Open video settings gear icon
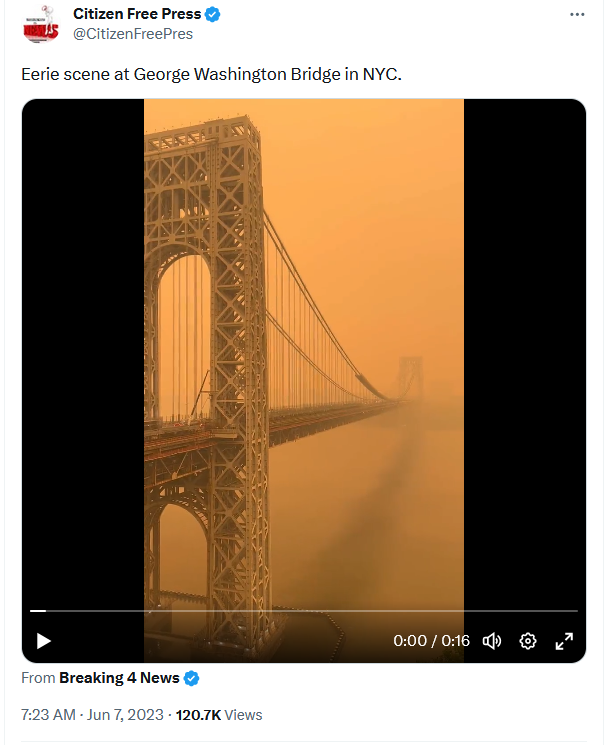 (x=528, y=641)
